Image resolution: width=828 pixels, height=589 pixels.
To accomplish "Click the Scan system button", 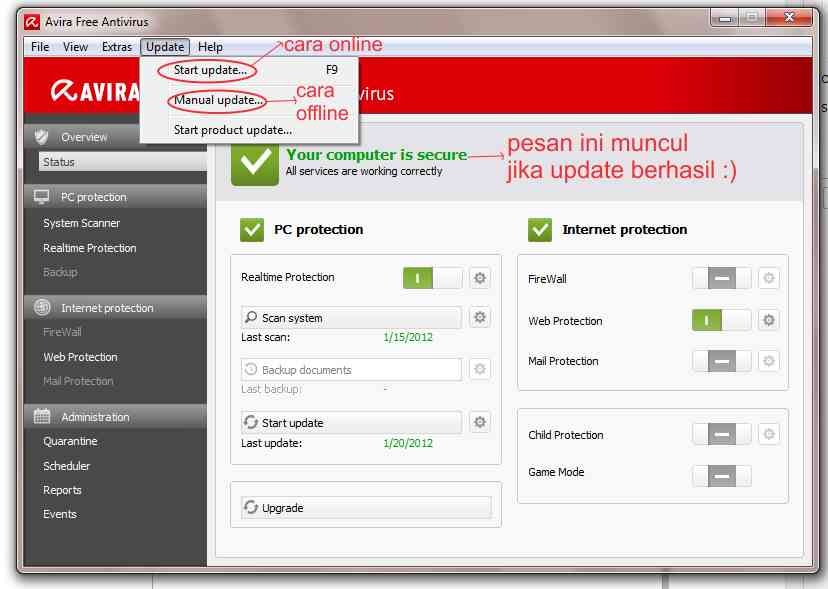I will (x=351, y=317).
